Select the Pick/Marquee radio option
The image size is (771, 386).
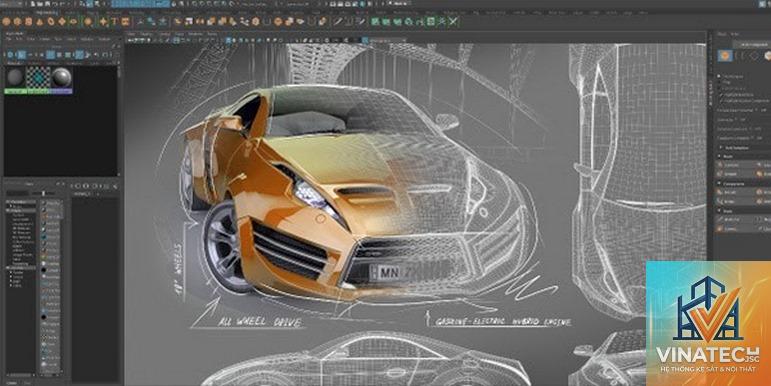point(719,76)
